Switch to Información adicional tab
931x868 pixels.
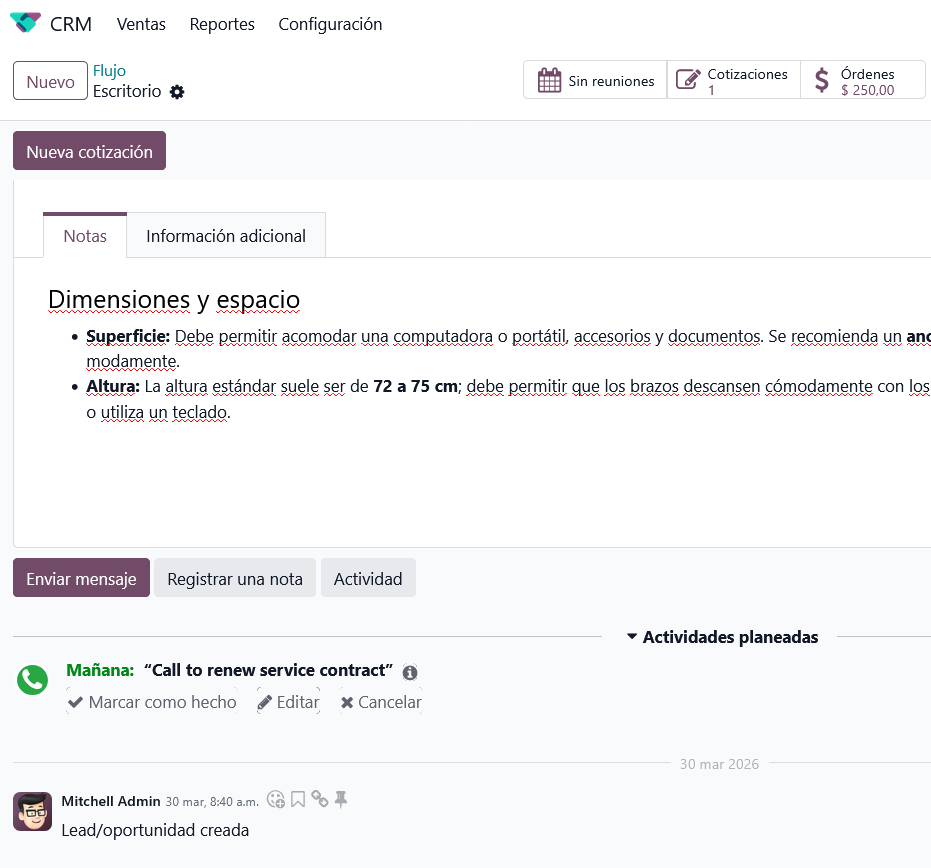[x=226, y=236]
